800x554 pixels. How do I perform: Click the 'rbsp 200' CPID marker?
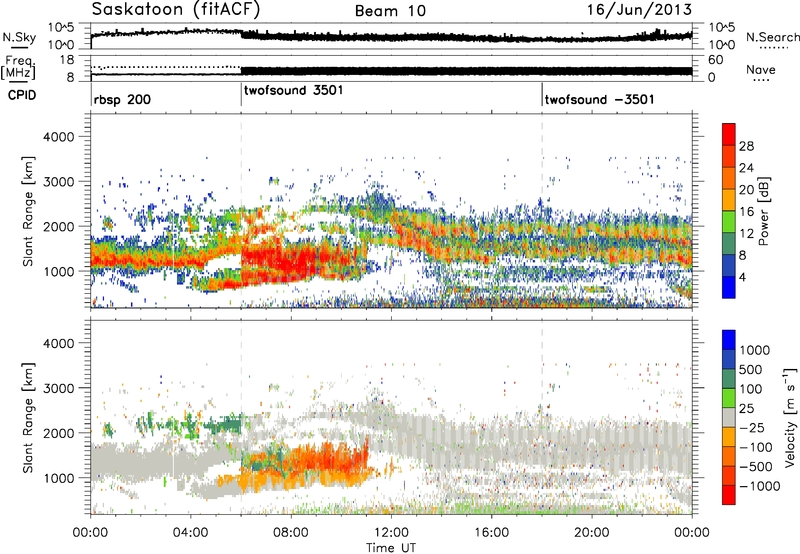(x=122, y=99)
